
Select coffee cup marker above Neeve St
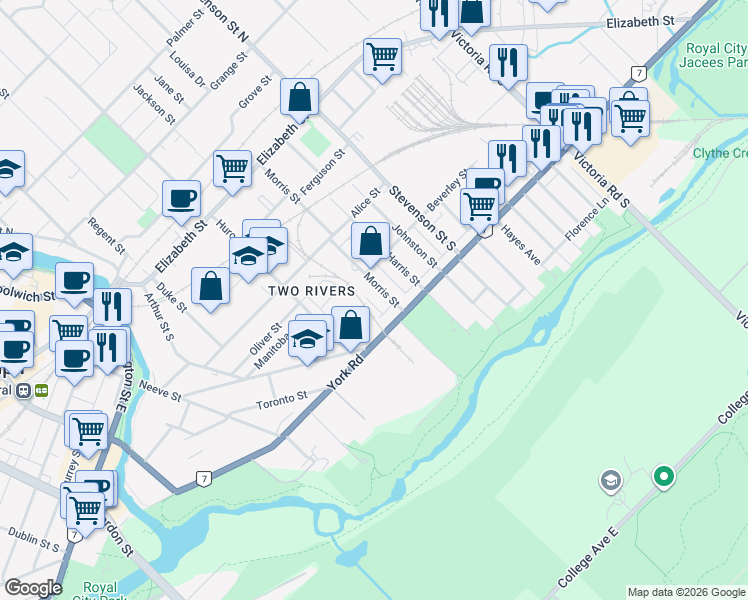pyautogui.click(x=74, y=361)
